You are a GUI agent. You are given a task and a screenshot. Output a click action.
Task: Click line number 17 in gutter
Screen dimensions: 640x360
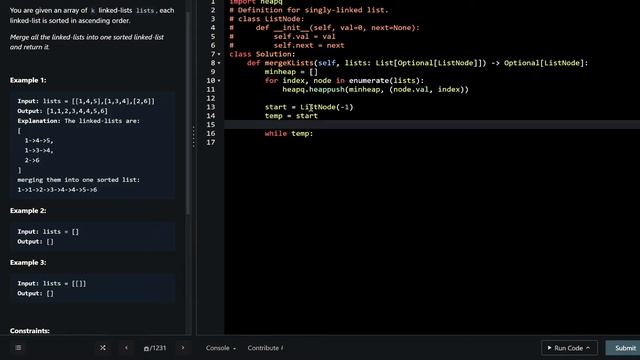[x=211, y=142]
